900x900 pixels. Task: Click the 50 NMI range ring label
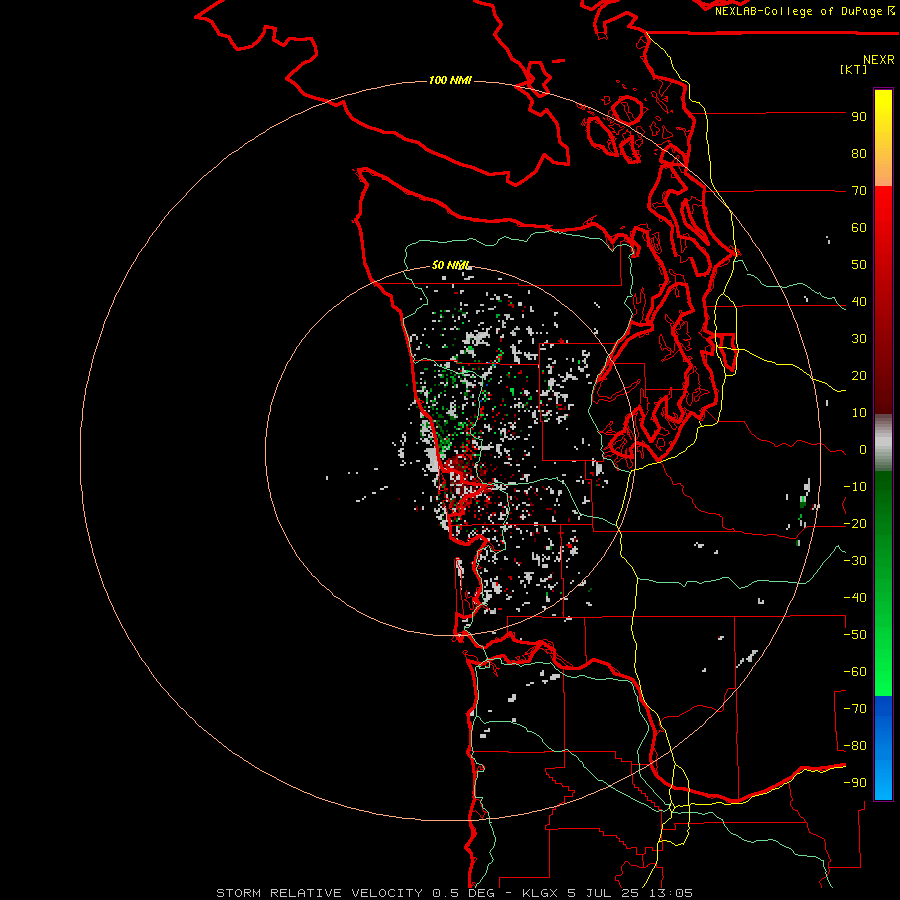pyautogui.click(x=451, y=265)
